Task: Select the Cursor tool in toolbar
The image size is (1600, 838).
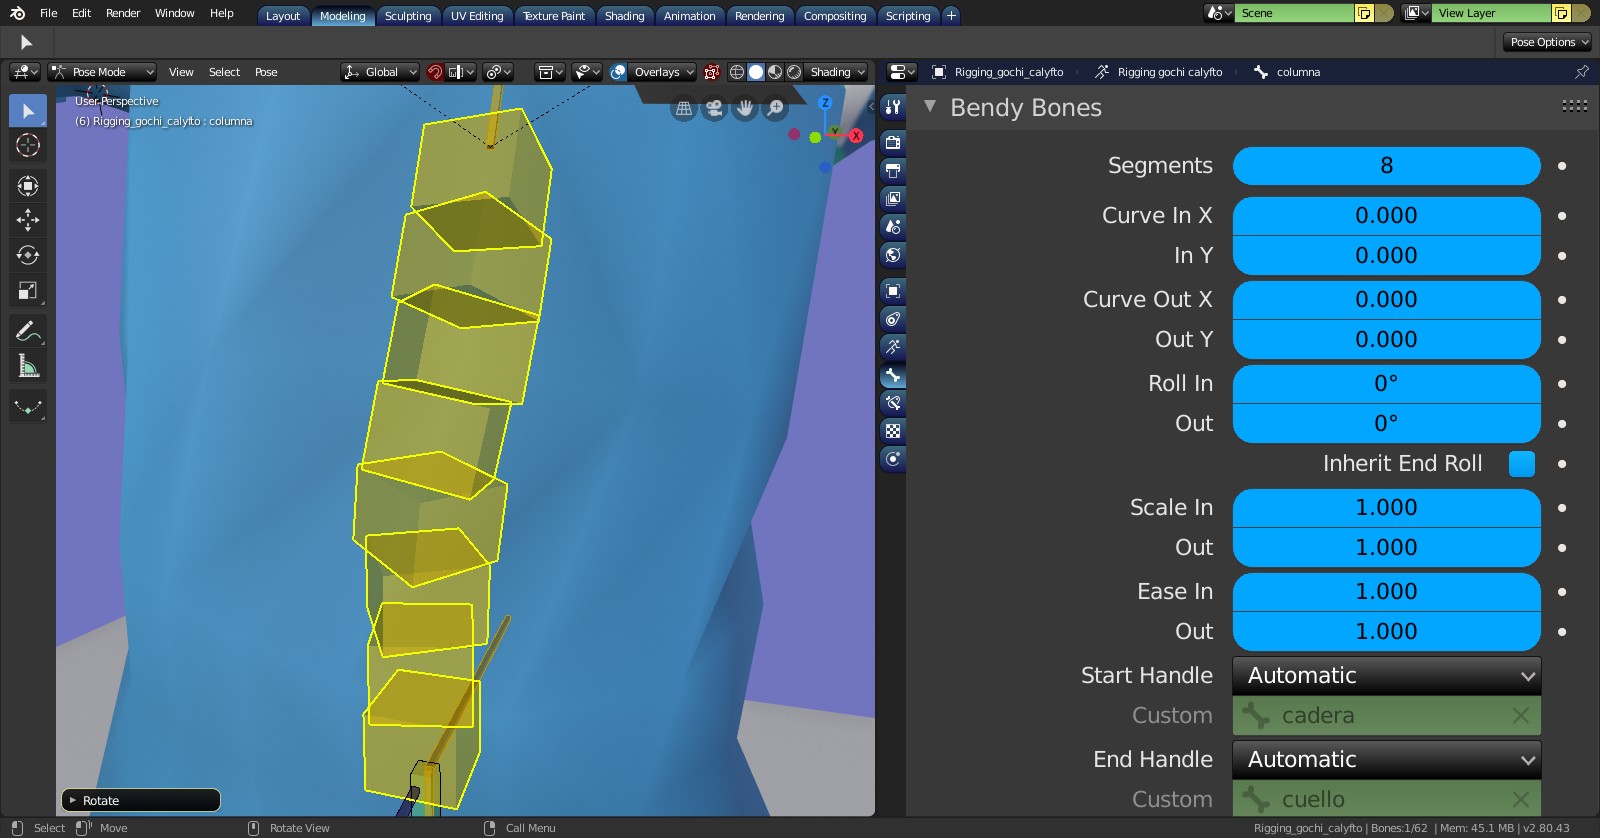Action: [28, 145]
